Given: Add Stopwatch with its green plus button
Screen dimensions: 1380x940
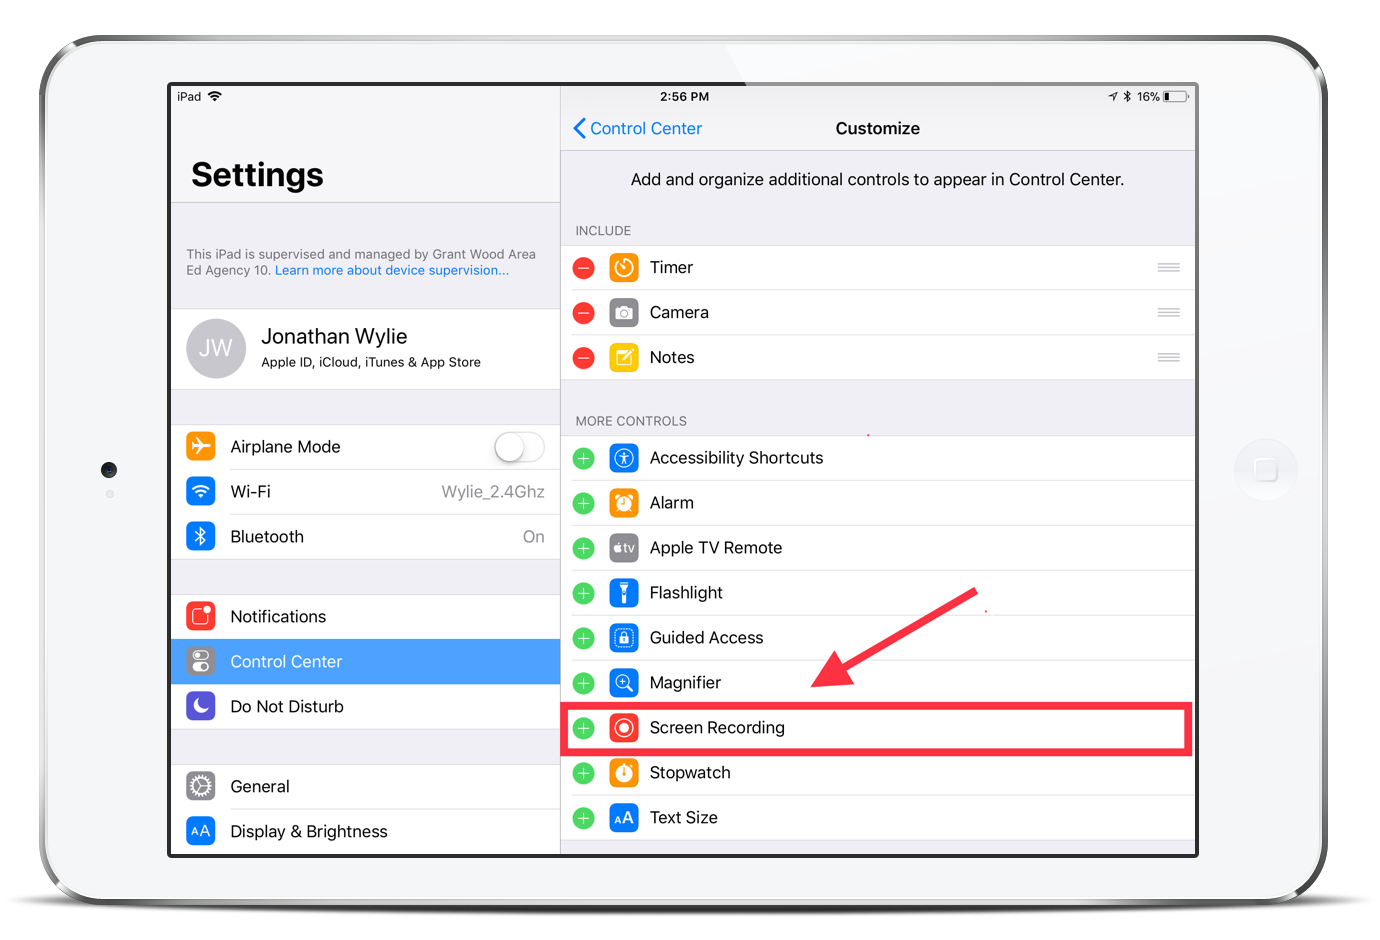Looking at the screenshot, I should point(584,773).
